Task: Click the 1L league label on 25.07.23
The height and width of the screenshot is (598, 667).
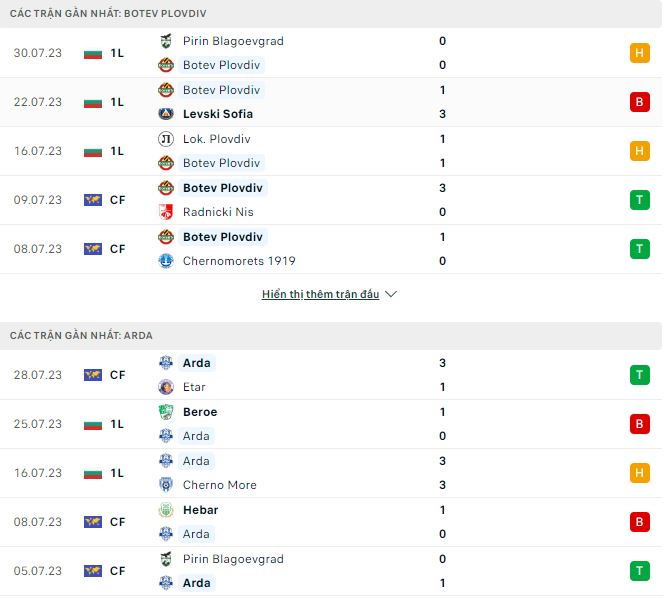Action: click(117, 424)
